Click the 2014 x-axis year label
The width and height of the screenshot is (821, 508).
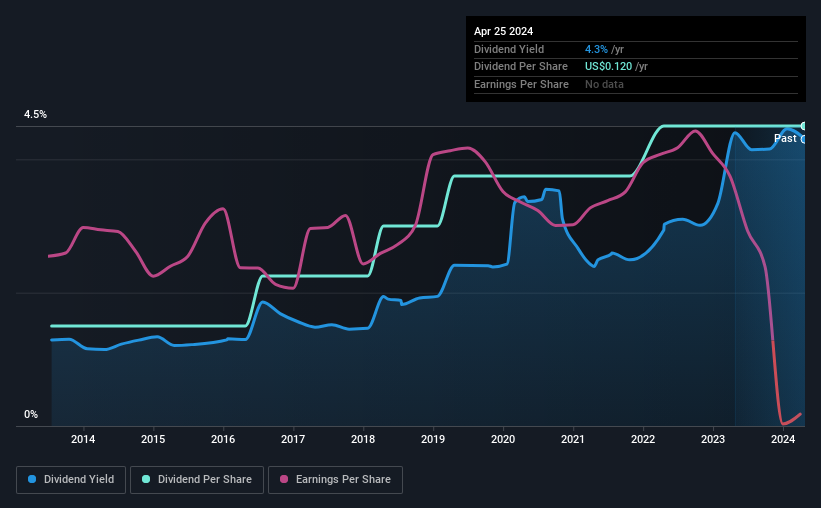(83, 439)
